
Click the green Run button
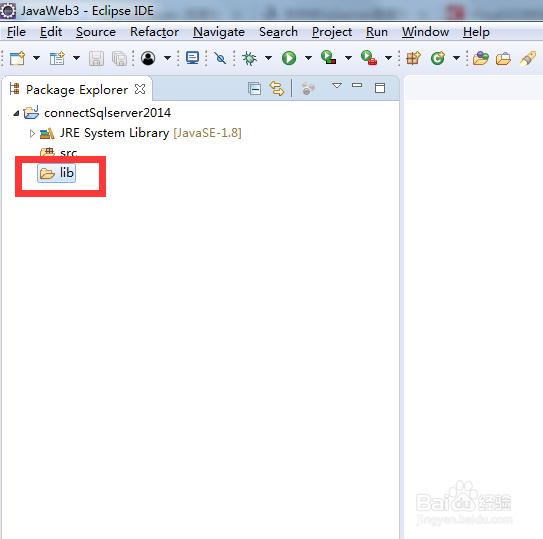289,58
